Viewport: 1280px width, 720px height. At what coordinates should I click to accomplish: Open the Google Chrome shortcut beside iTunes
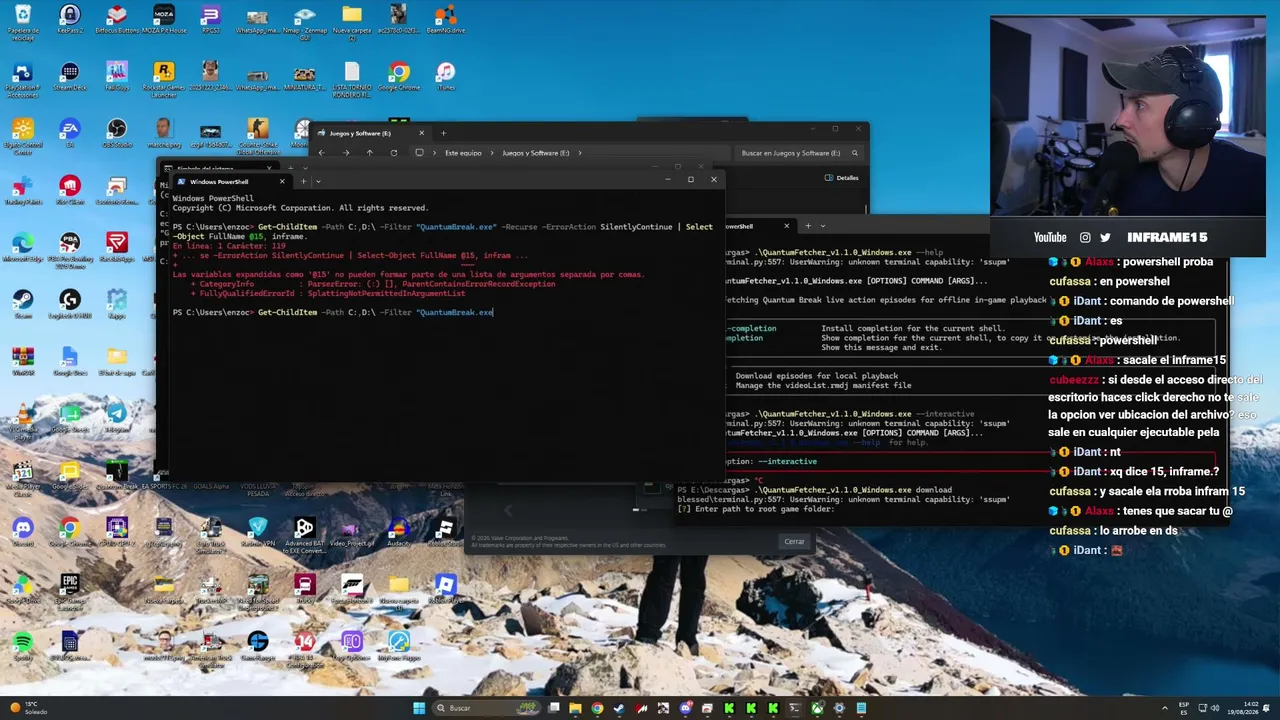(x=398, y=78)
